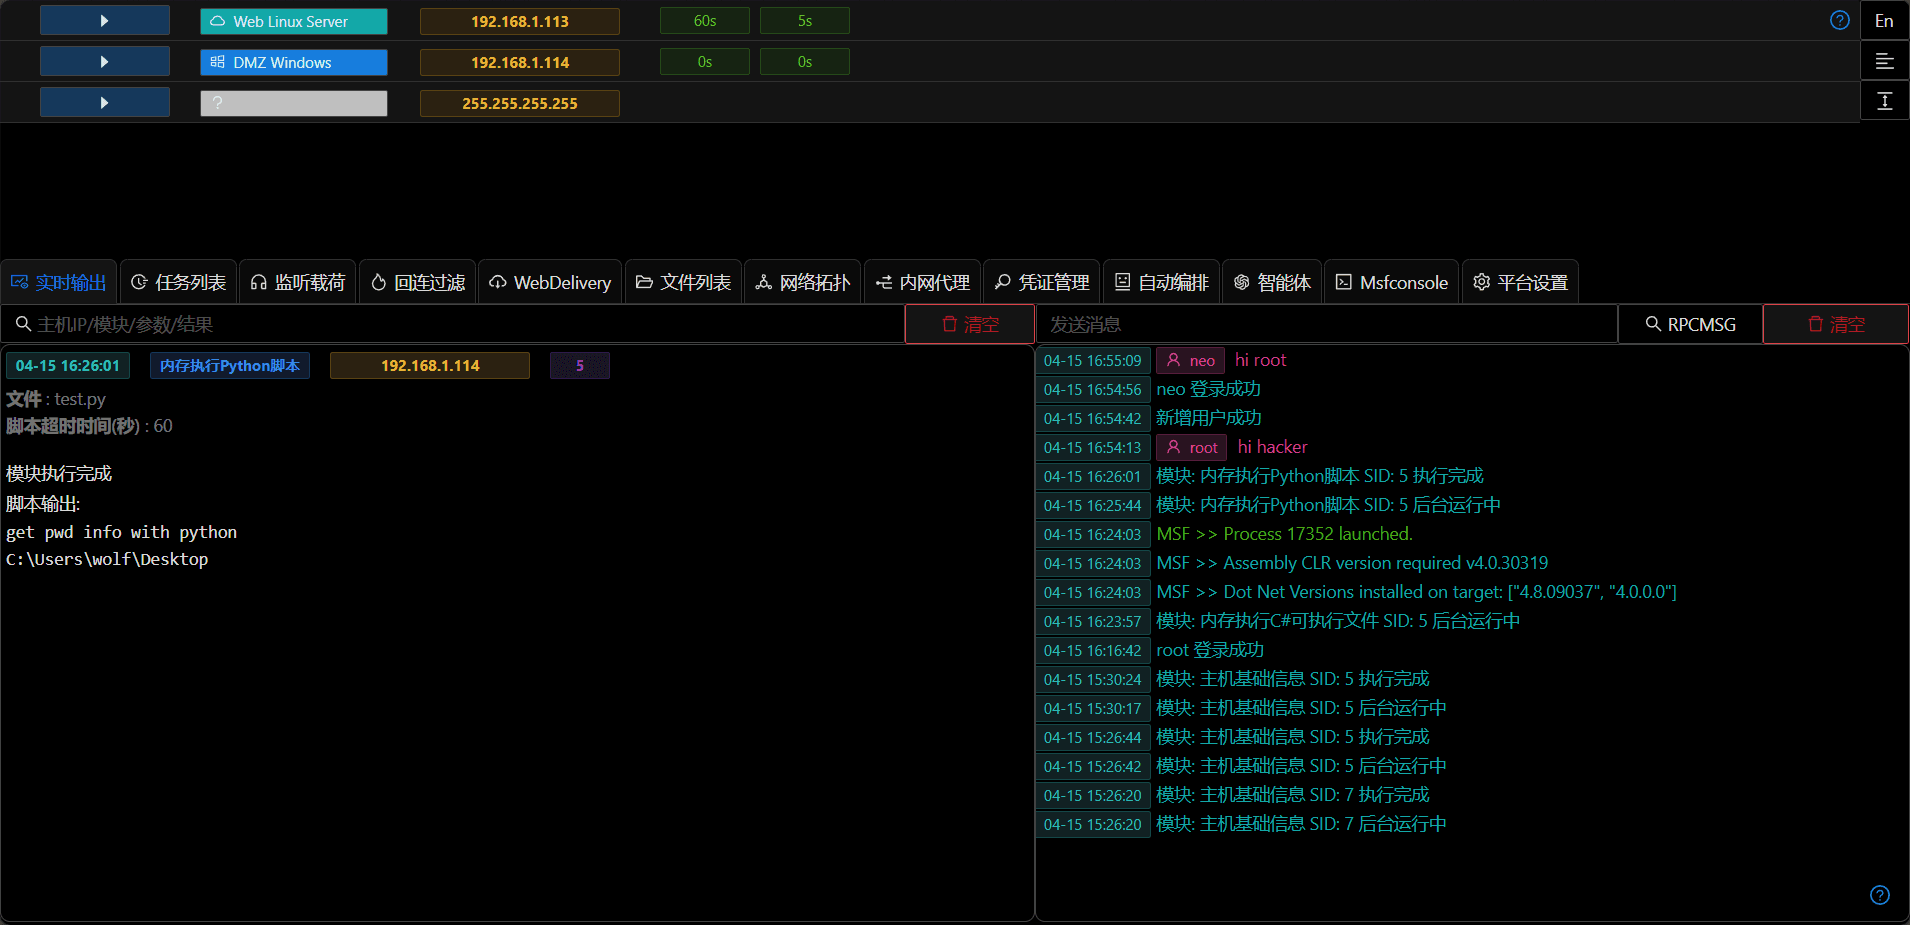
Task: Click the 60s heartbeat tag
Action: click(704, 21)
